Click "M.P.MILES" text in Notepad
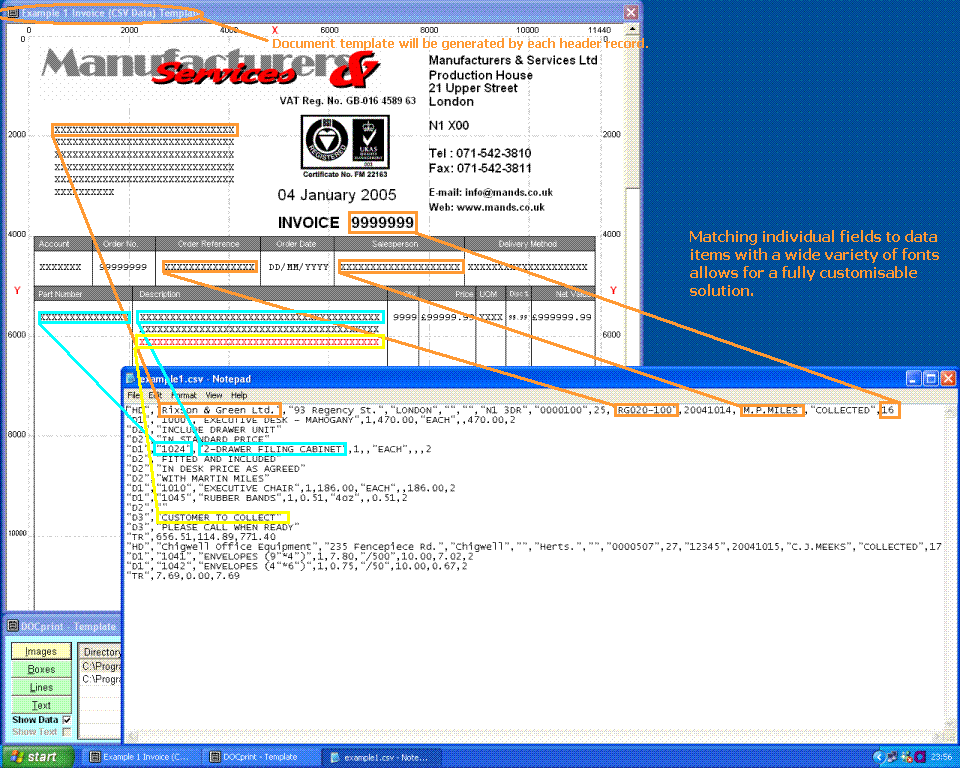The height and width of the screenshot is (768, 960). (x=771, y=410)
